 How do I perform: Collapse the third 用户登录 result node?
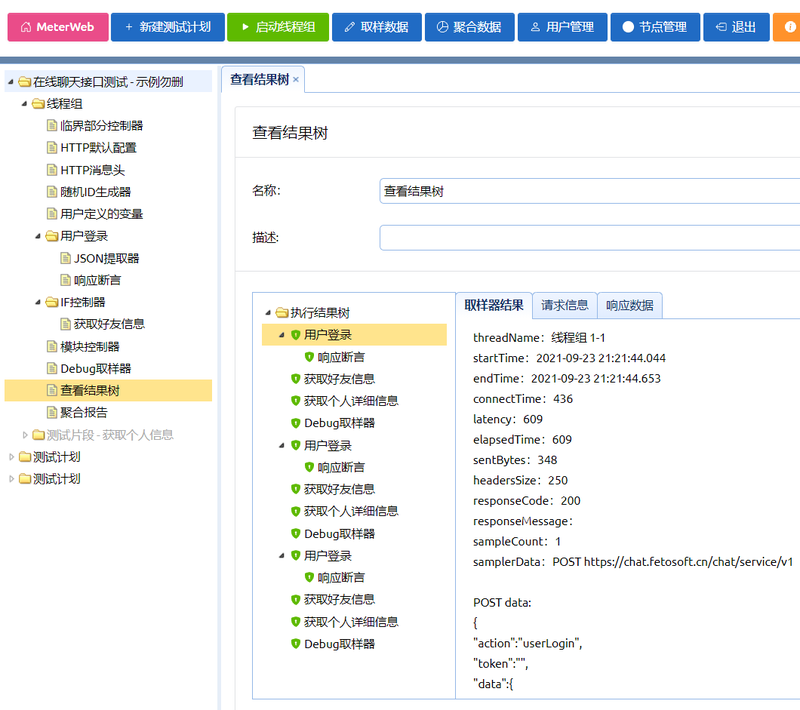[282, 556]
